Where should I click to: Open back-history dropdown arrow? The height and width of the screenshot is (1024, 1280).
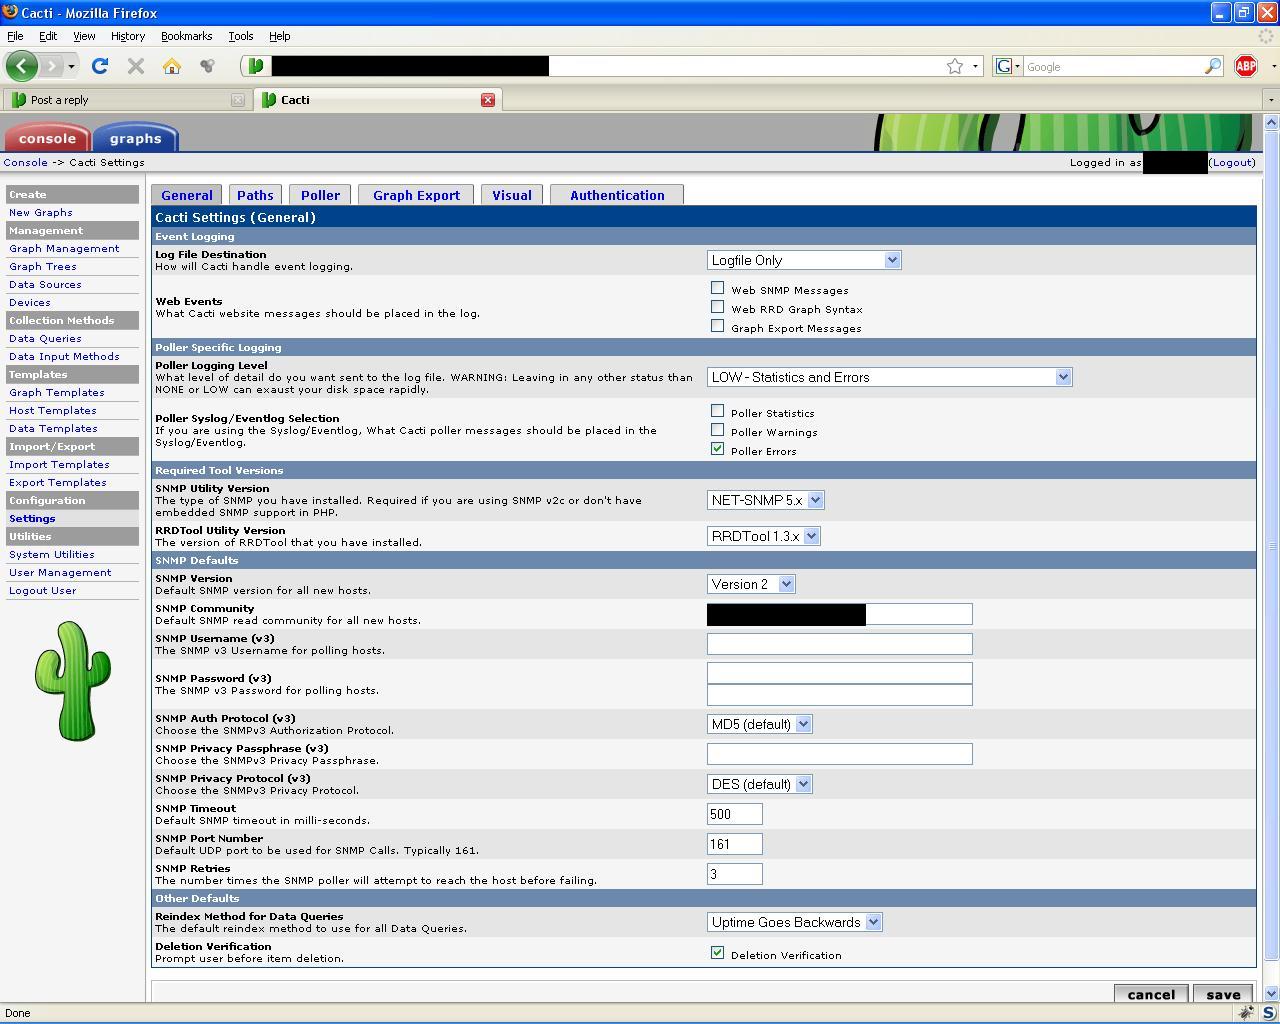pyautogui.click(x=71, y=66)
